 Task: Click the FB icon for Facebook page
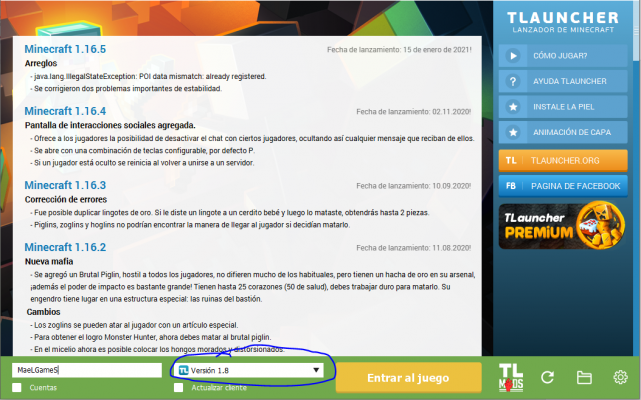pyautogui.click(x=512, y=185)
